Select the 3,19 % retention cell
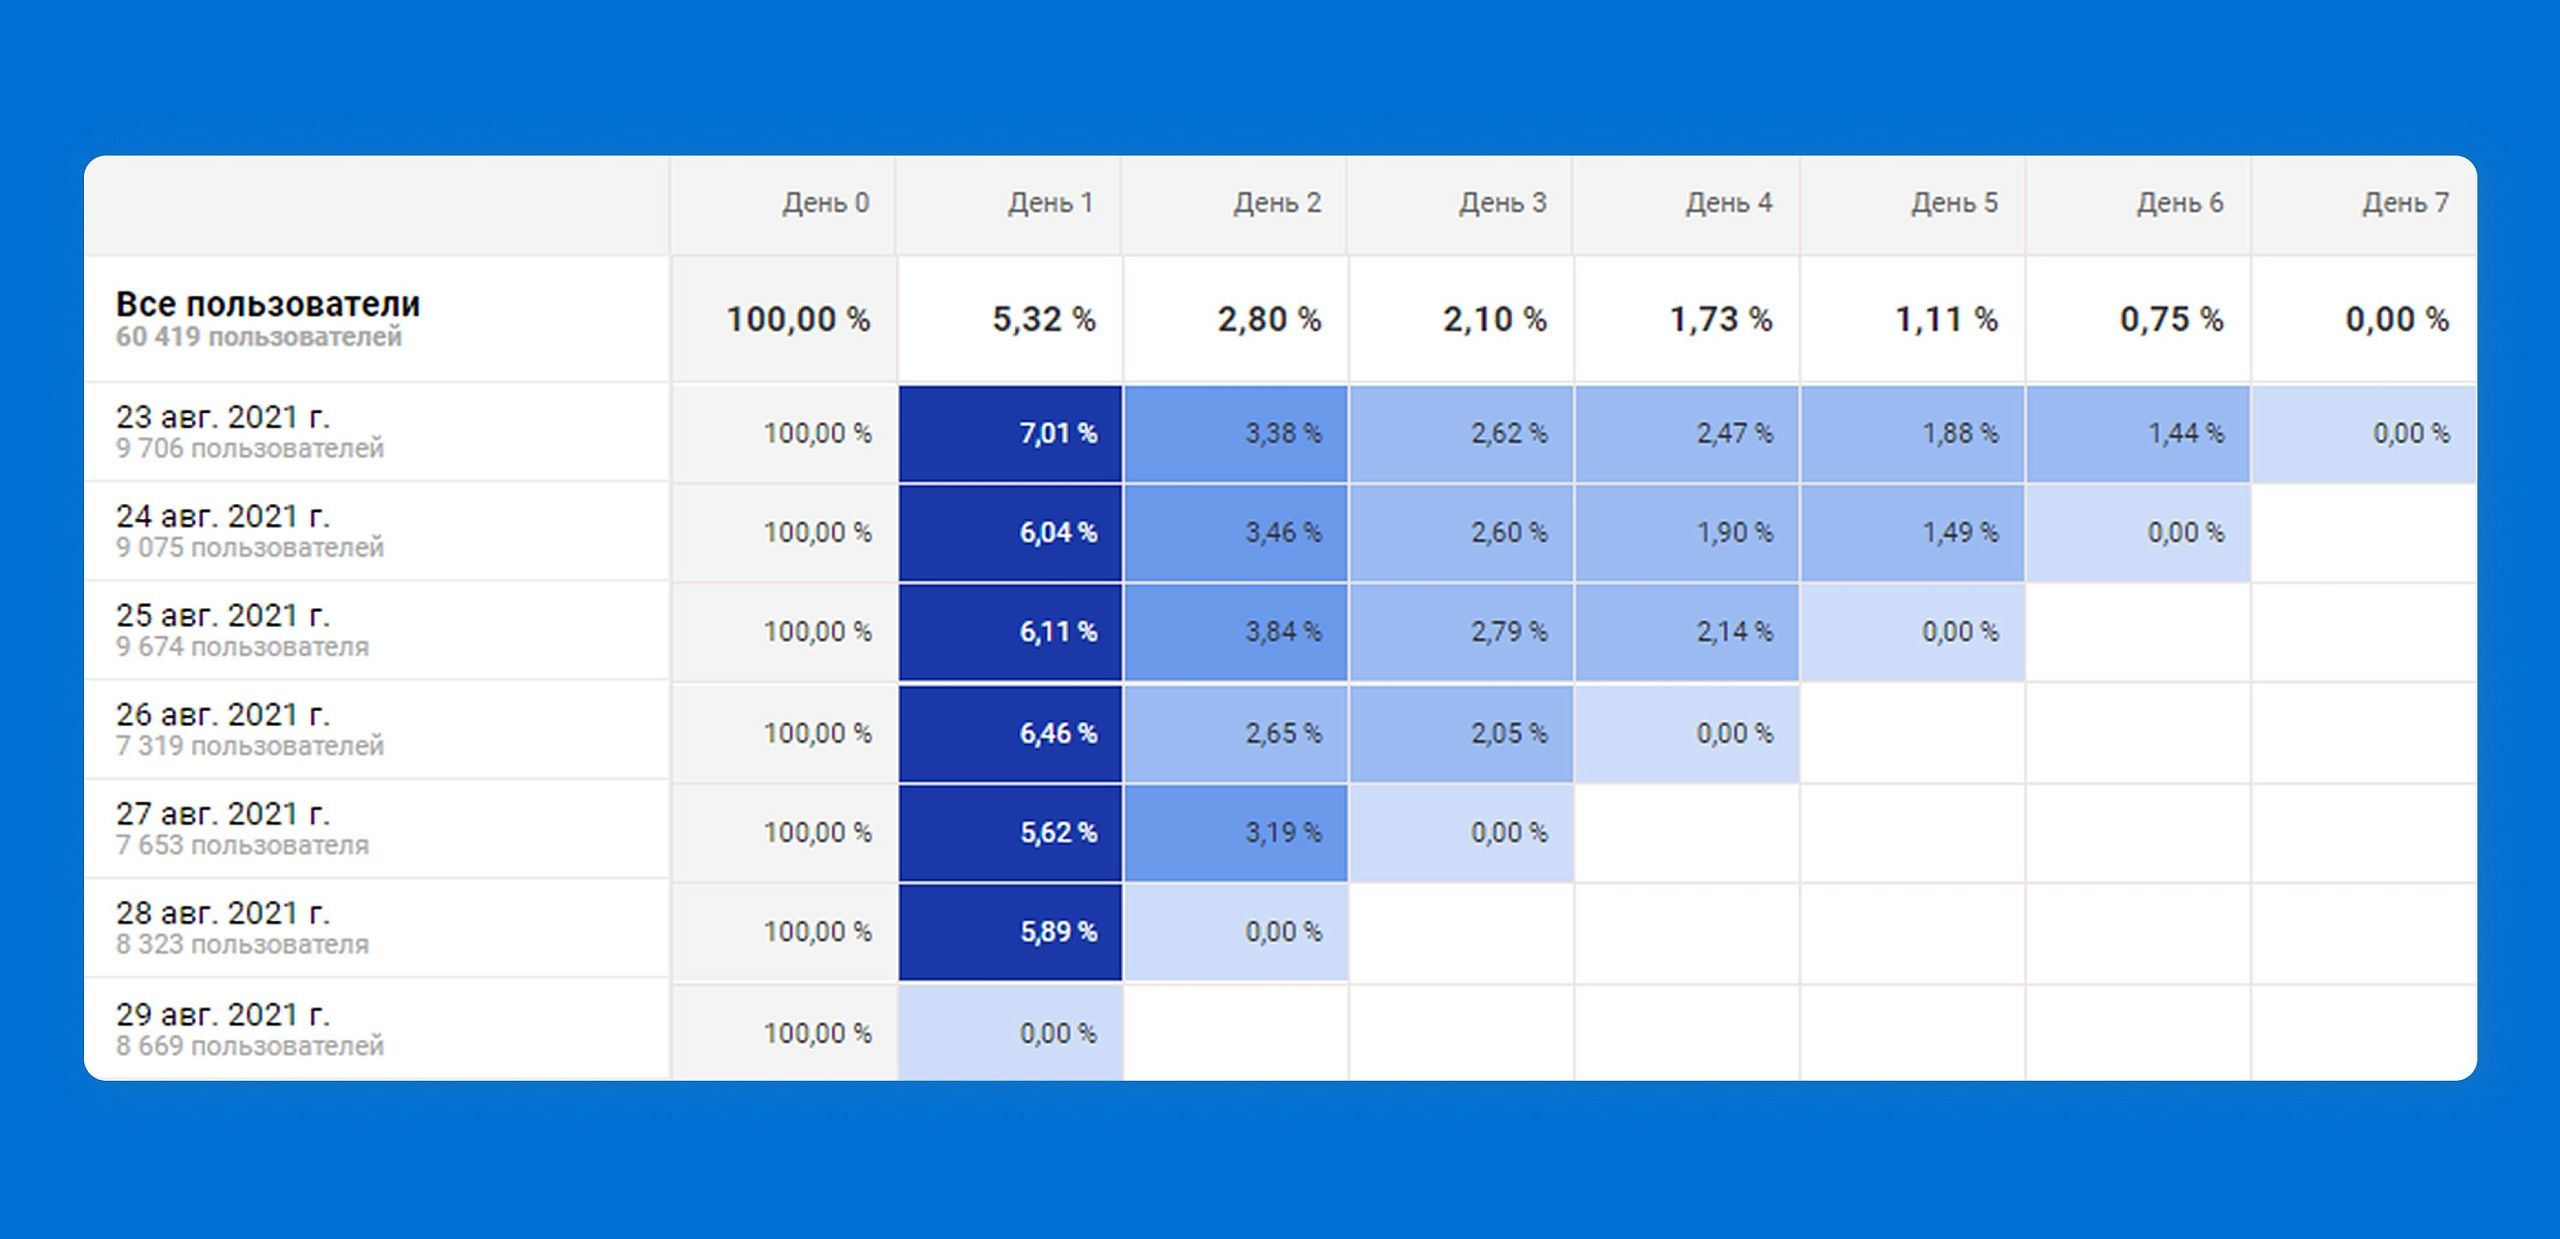This screenshot has height=1239, width=2560. point(1282,833)
